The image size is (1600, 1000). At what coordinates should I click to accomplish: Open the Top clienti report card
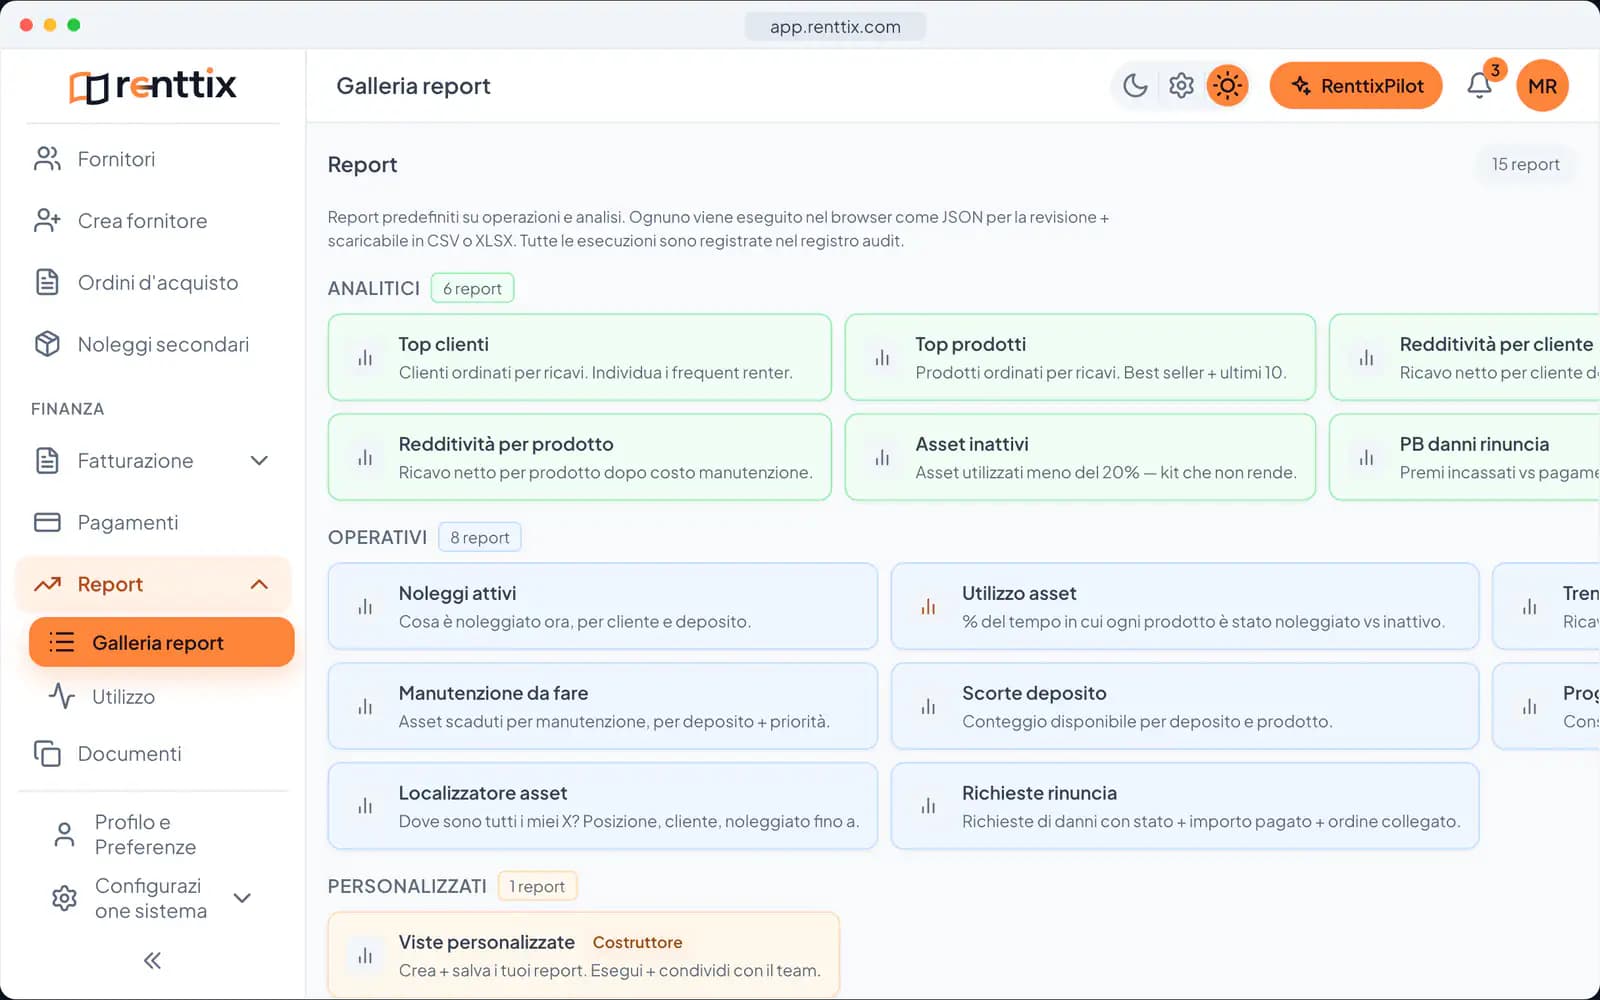(x=580, y=357)
